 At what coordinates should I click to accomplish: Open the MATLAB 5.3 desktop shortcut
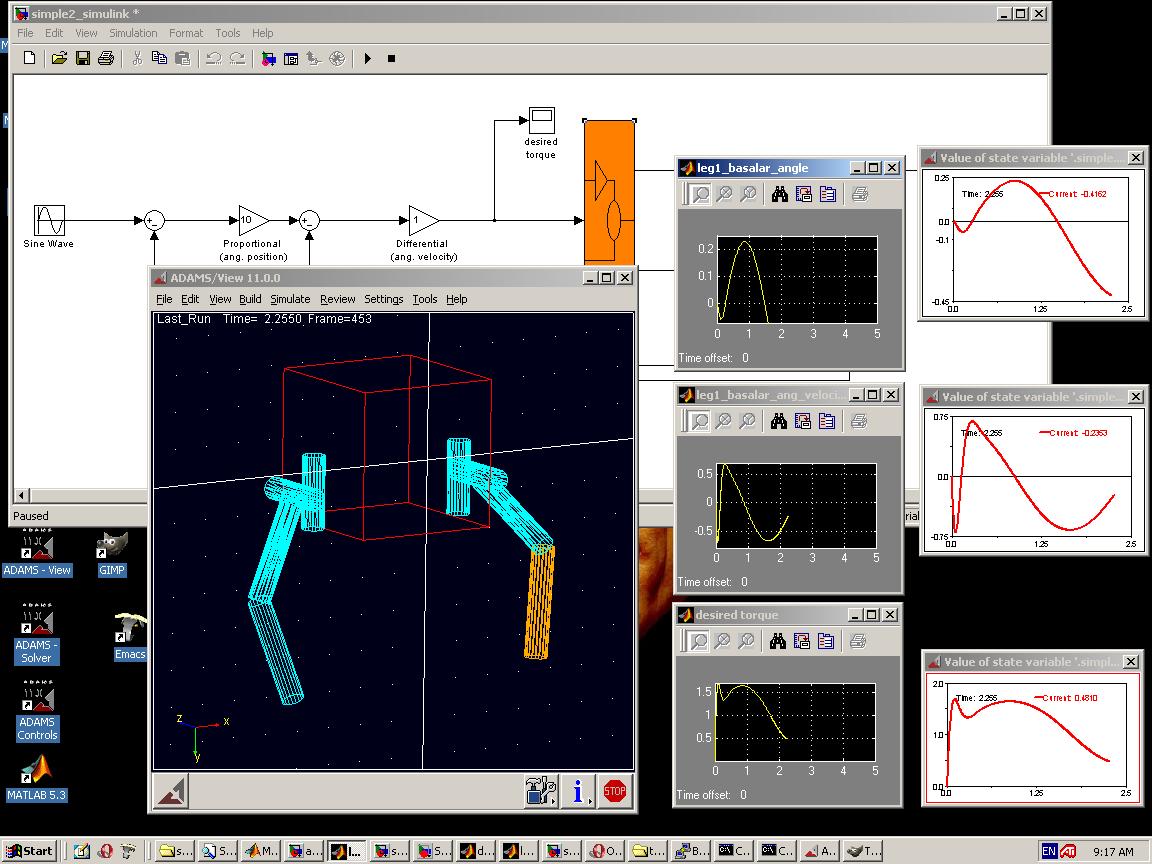pos(37,779)
